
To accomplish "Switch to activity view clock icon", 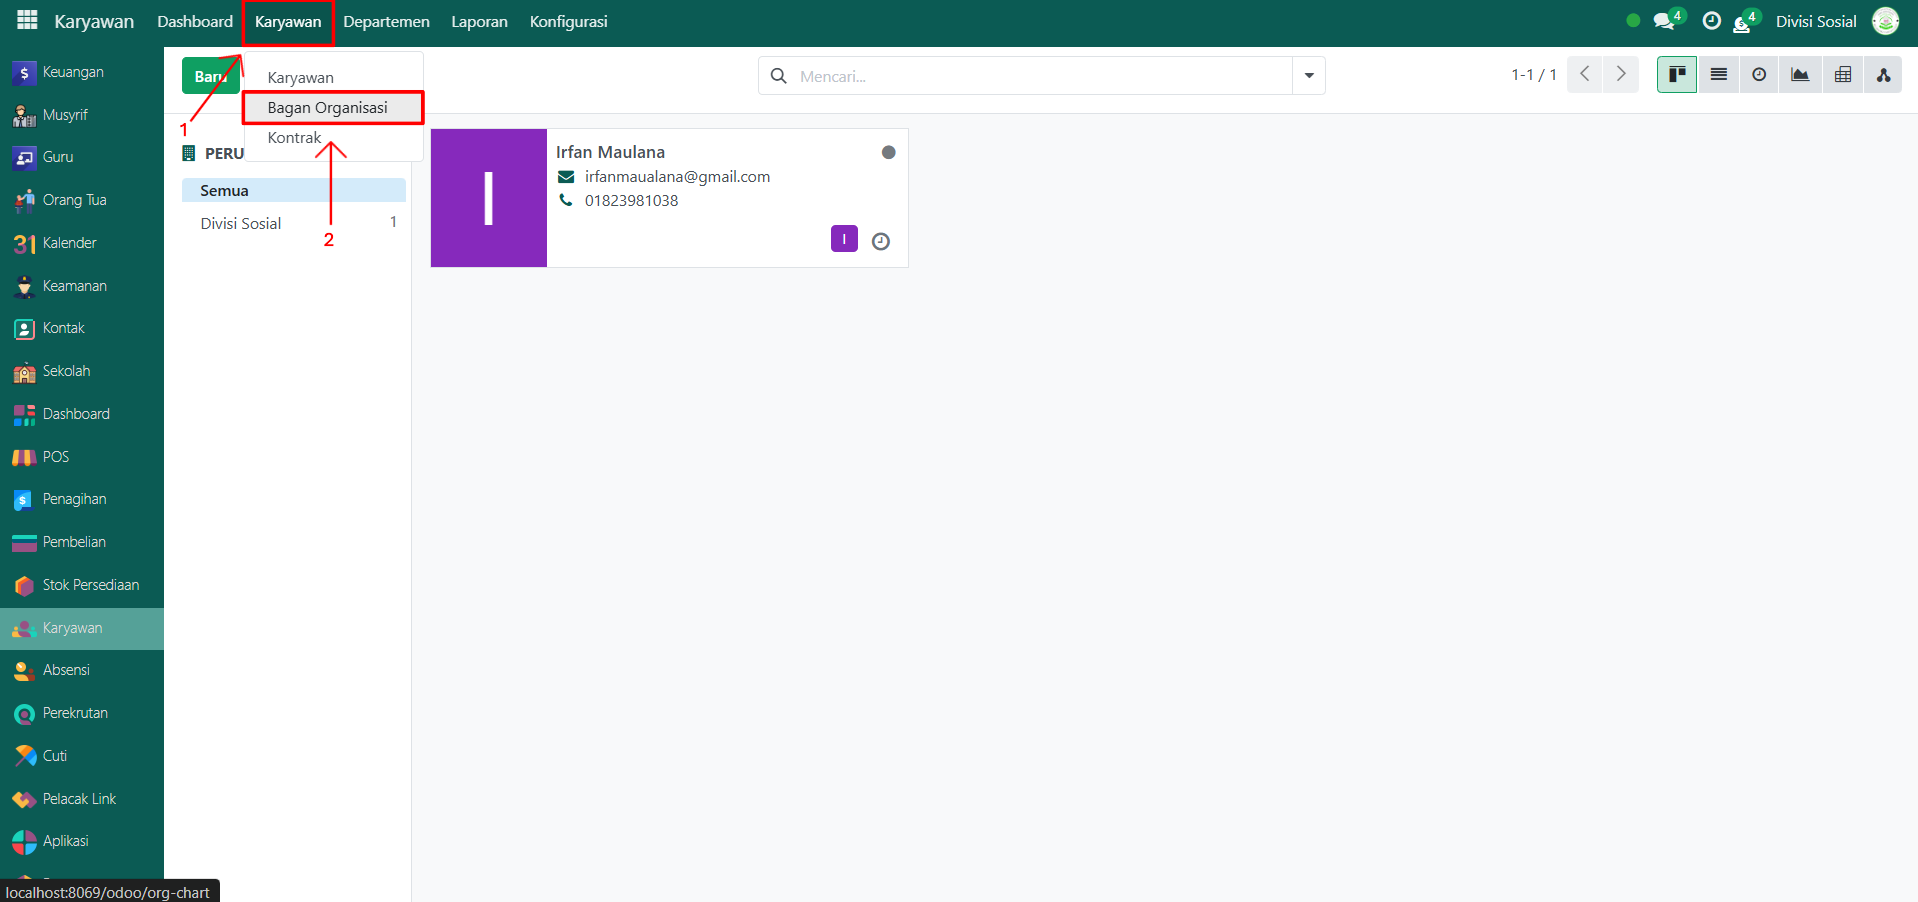I will click(1759, 75).
